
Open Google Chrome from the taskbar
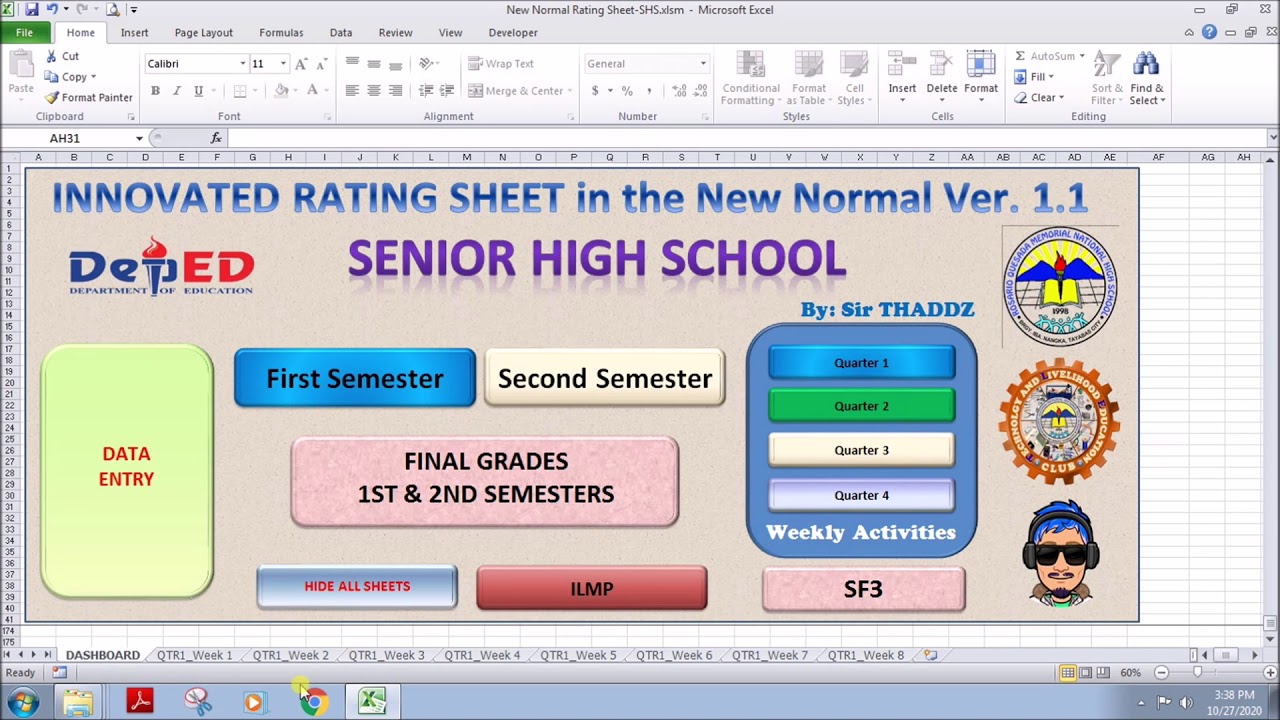313,702
